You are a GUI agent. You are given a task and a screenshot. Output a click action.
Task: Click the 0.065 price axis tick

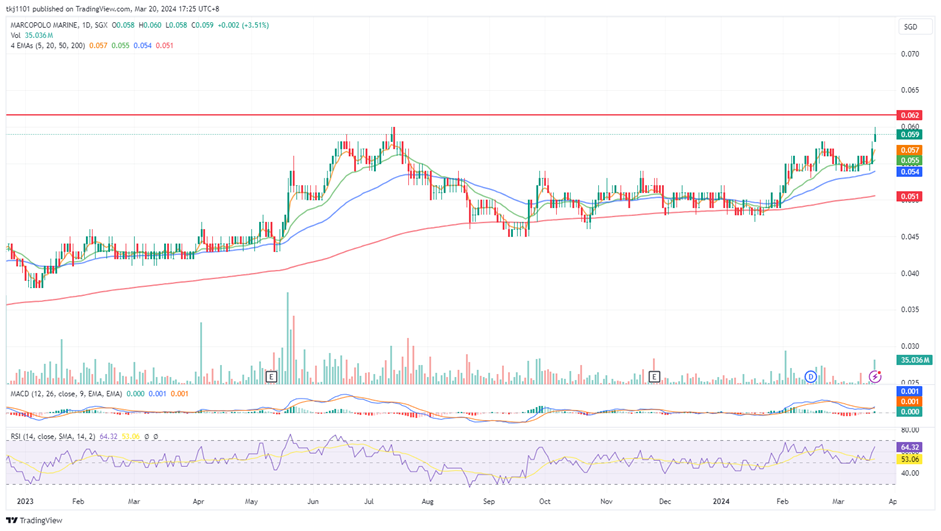[x=910, y=91]
